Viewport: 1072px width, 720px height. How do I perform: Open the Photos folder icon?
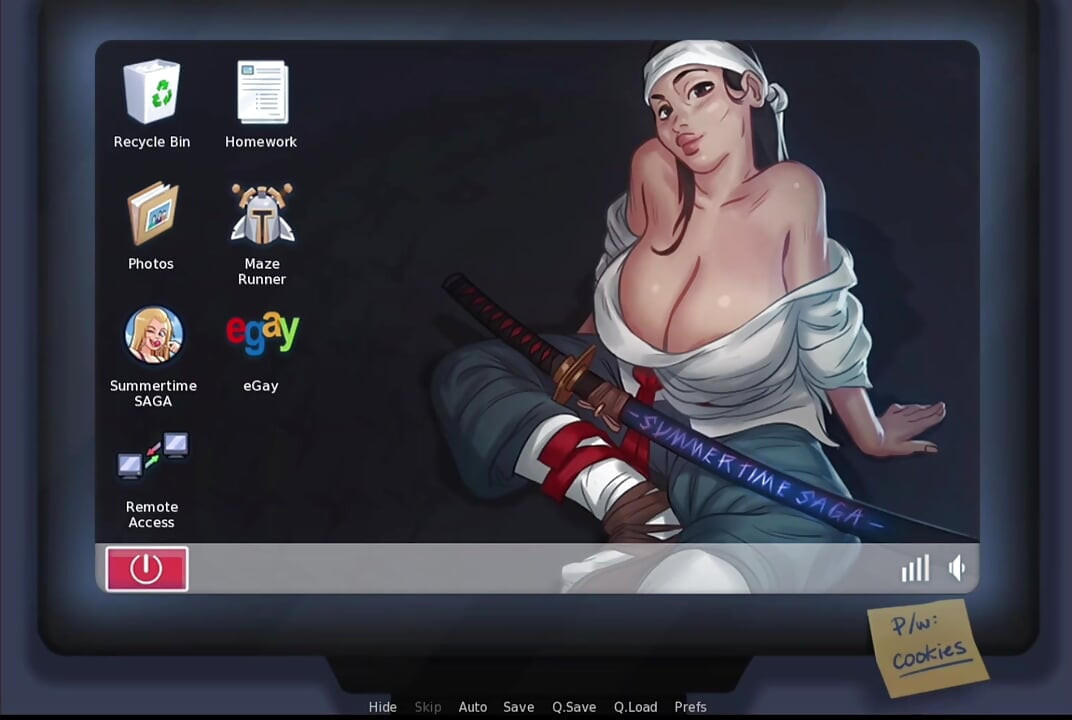pyautogui.click(x=152, y=213)
